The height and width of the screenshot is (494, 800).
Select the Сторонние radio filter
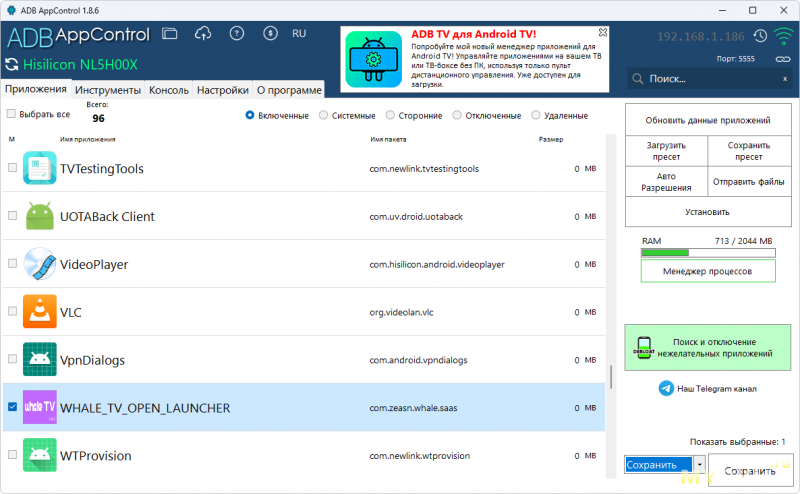(x=390, y=115)
